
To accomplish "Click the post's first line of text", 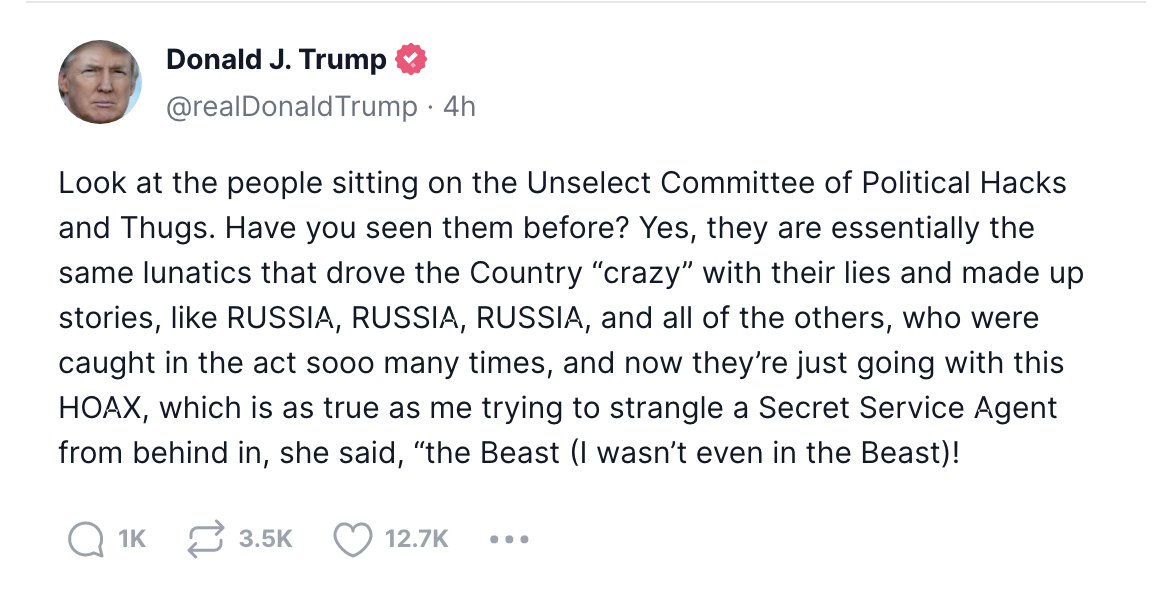I will click(x=562, y=183).
